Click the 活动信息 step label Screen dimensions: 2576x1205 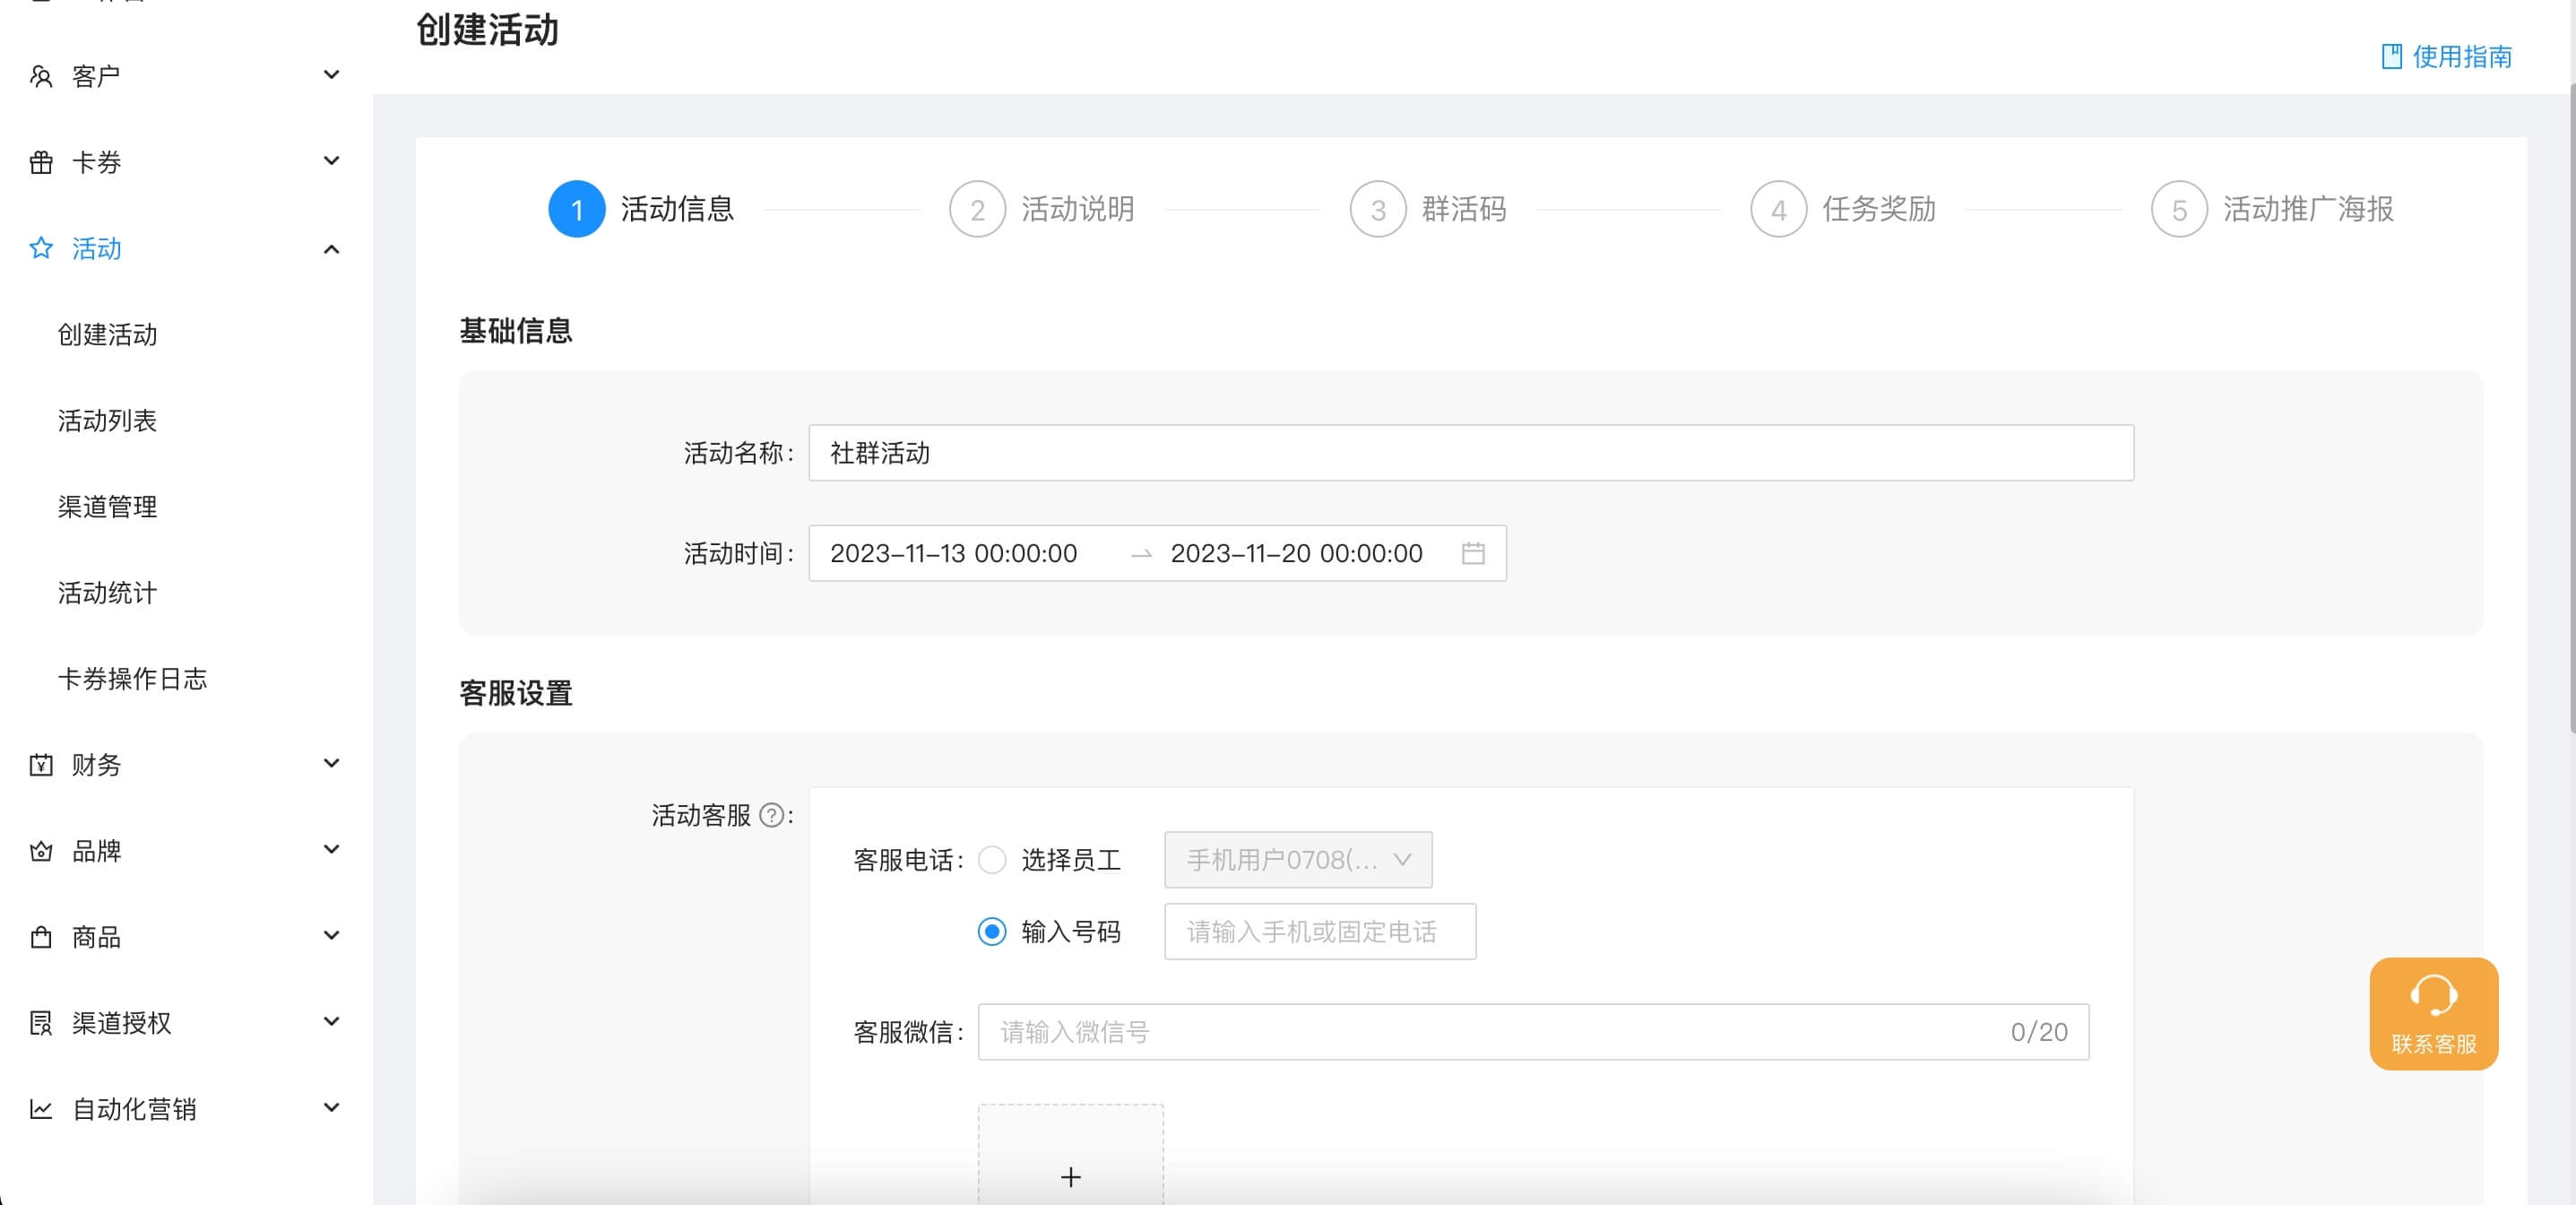tap(677, 209)
